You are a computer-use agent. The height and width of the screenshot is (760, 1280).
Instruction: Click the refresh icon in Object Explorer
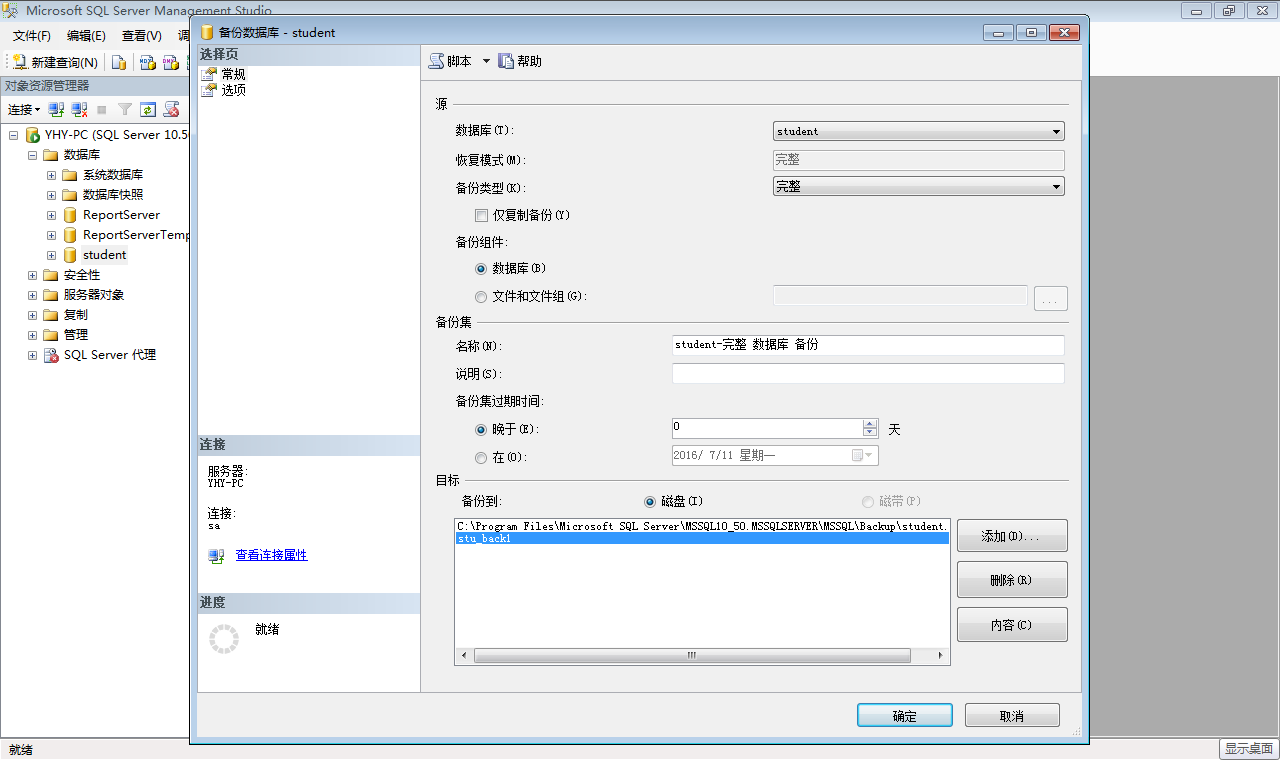tap(148, 109)
